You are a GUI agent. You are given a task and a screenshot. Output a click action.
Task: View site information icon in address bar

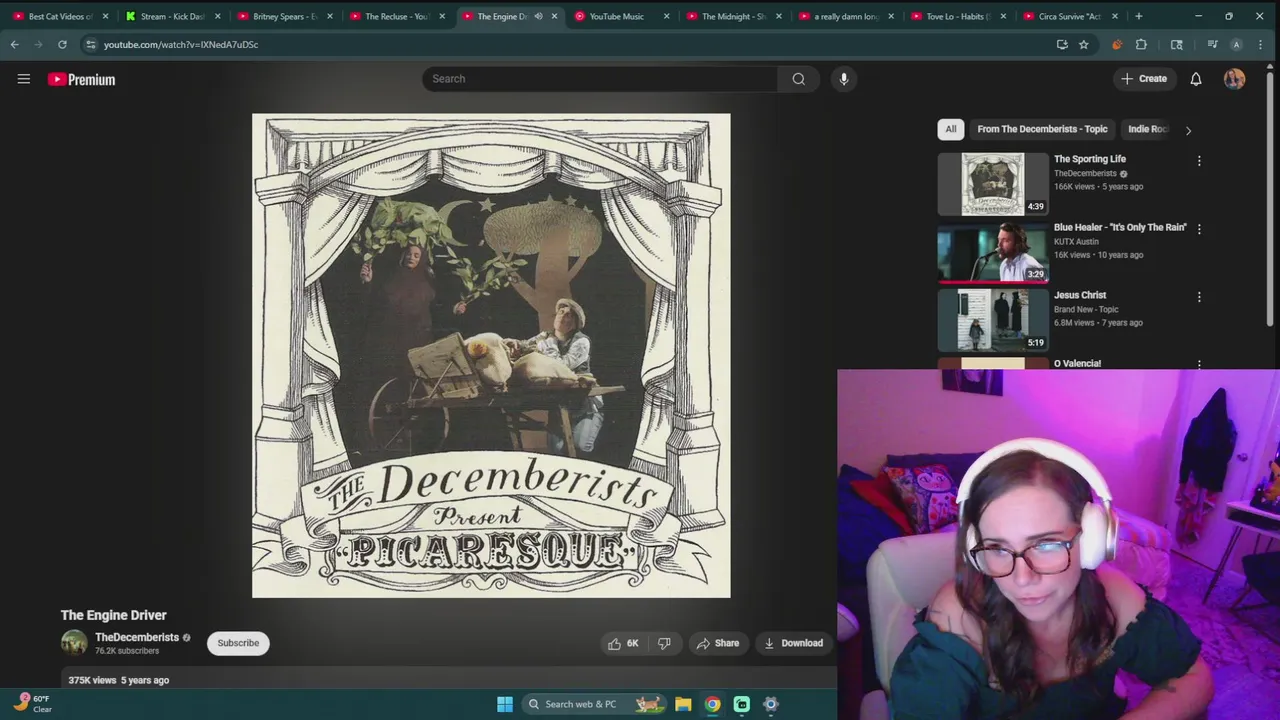coord(91,44)
